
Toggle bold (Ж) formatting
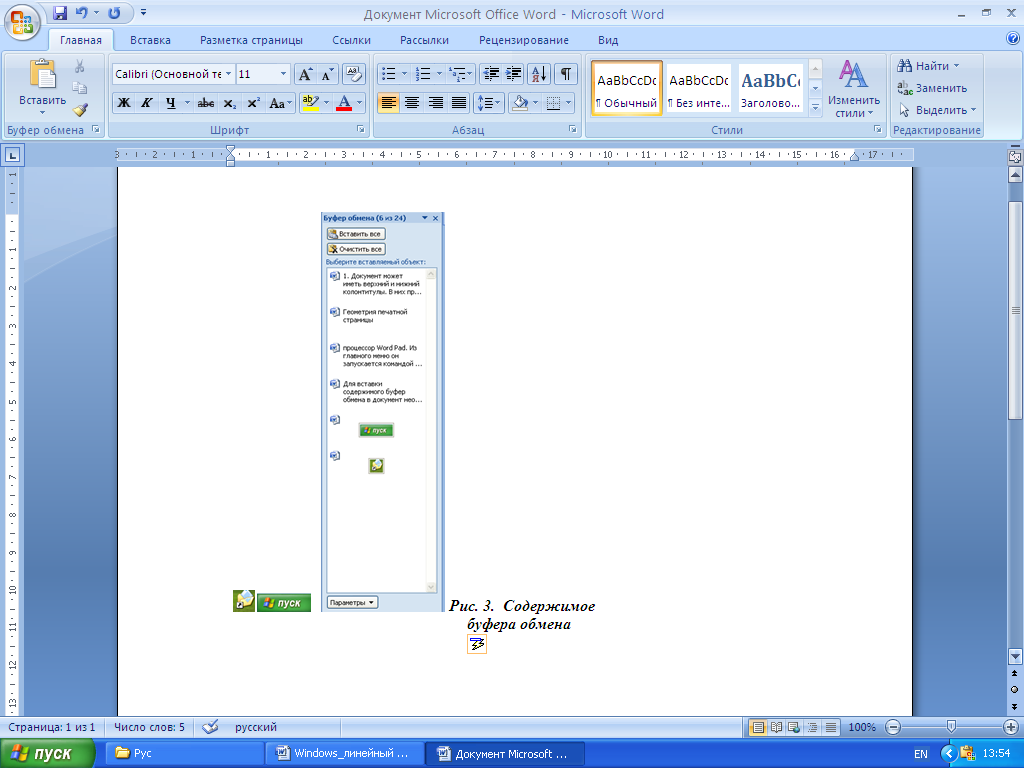tap(124, 103)
